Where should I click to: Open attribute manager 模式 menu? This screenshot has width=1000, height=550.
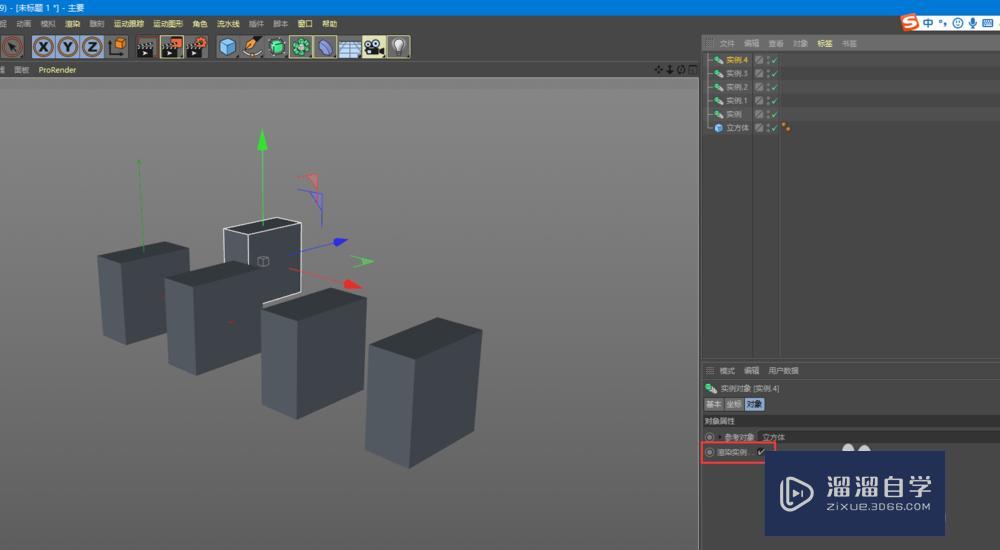pos(727,371)
